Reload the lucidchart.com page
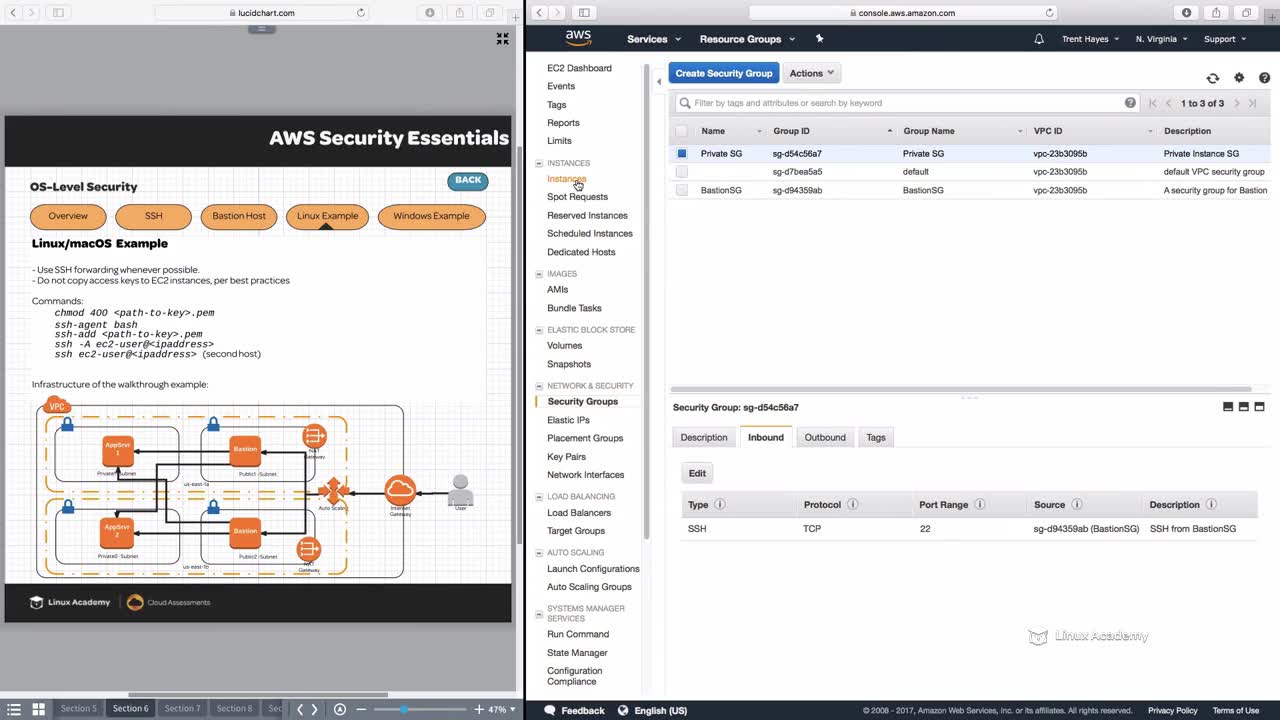The image size is (1280, 720). 360,13
